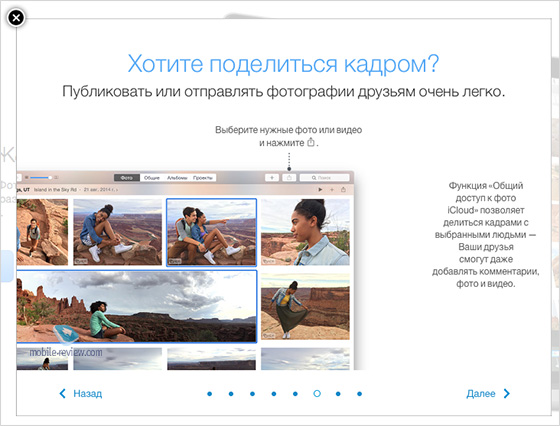Click the heading Хотите поделиться кадром?

[x=283, y=64]
